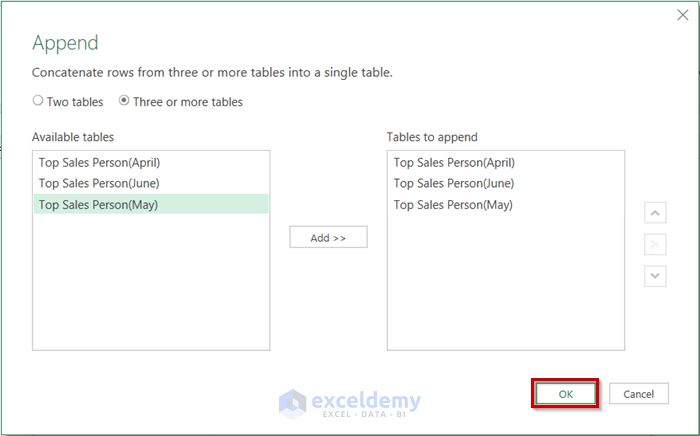Remove the selected table from the append list

[655, 244]
